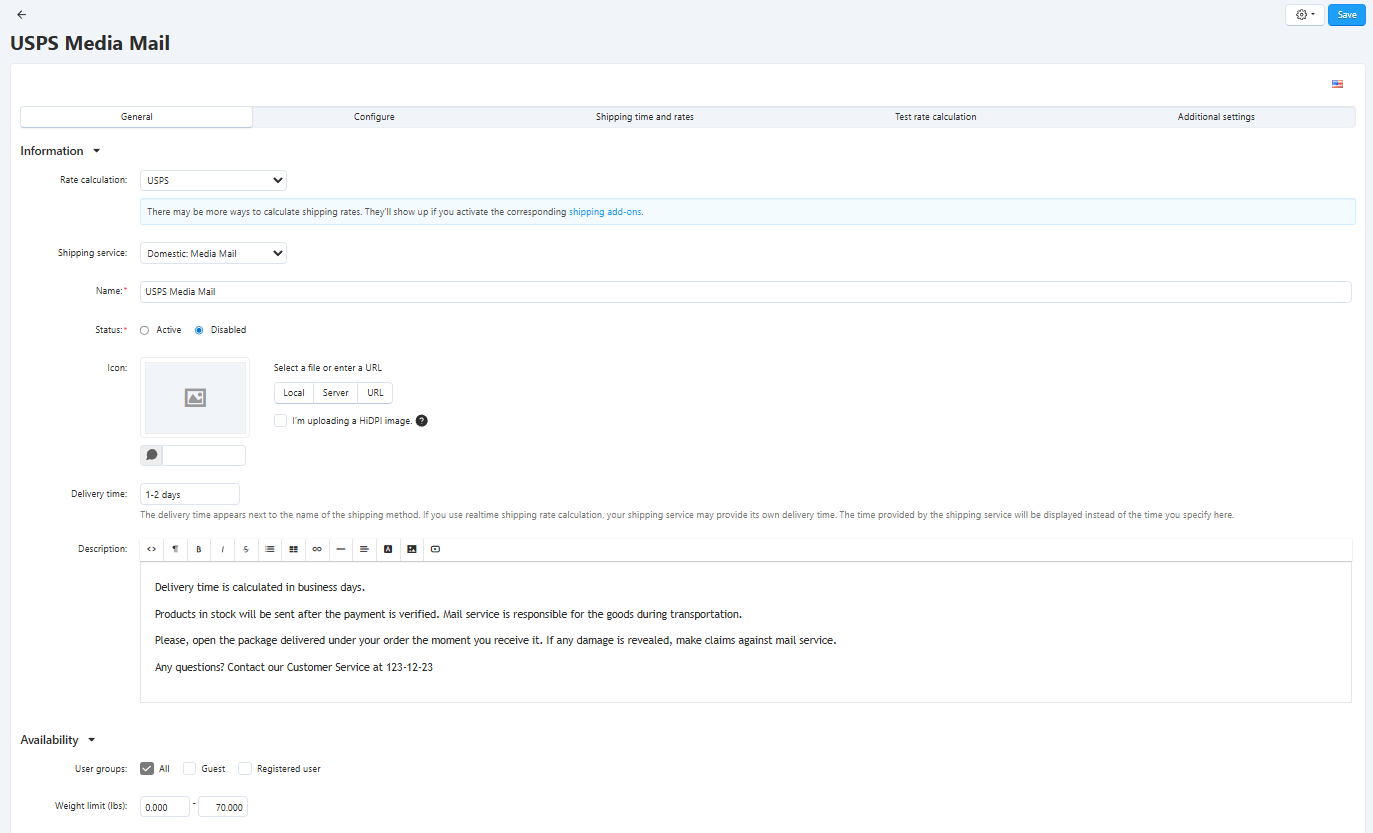Choose Local file upload button

coord(294,393)
